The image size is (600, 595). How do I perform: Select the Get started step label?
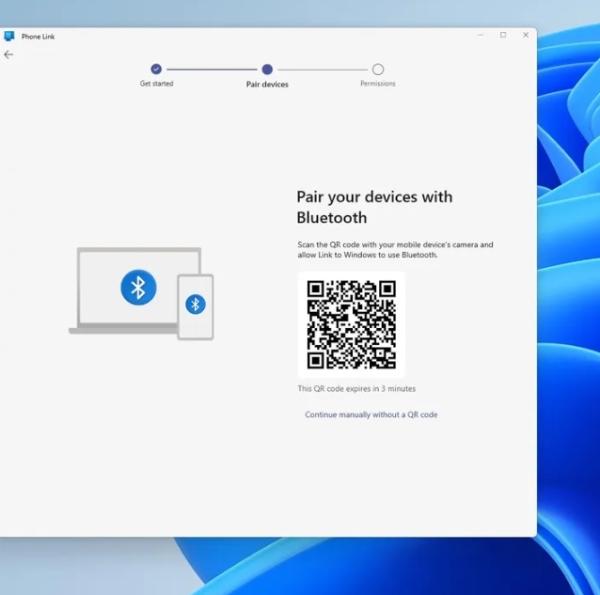point(157,83)
